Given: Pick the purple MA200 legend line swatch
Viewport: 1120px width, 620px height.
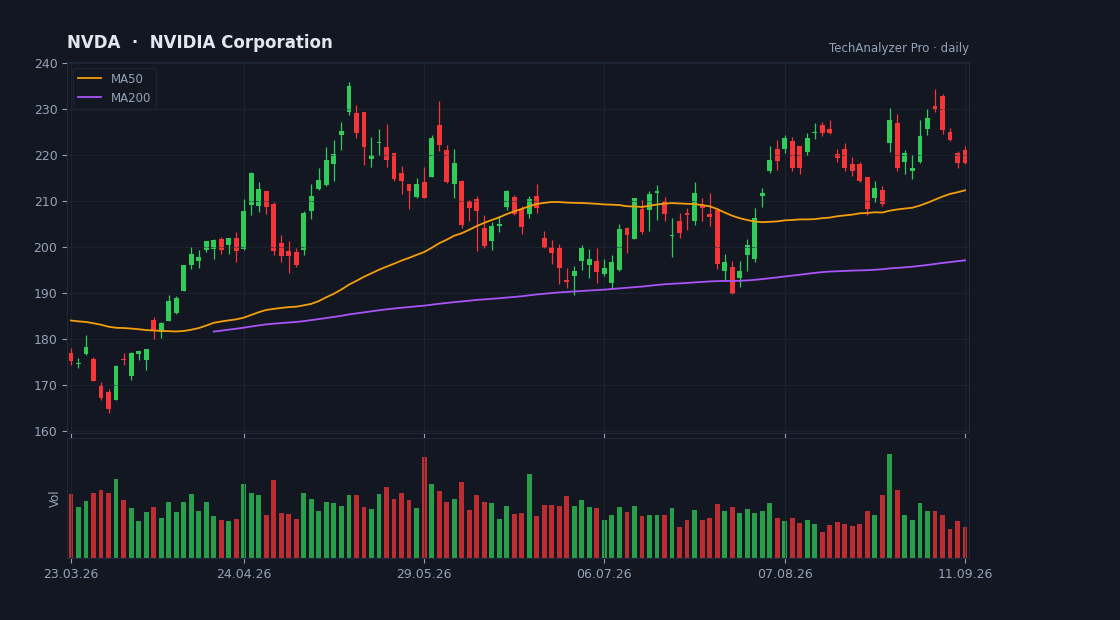Looking at the screenshot, I should tap(89, 98).
